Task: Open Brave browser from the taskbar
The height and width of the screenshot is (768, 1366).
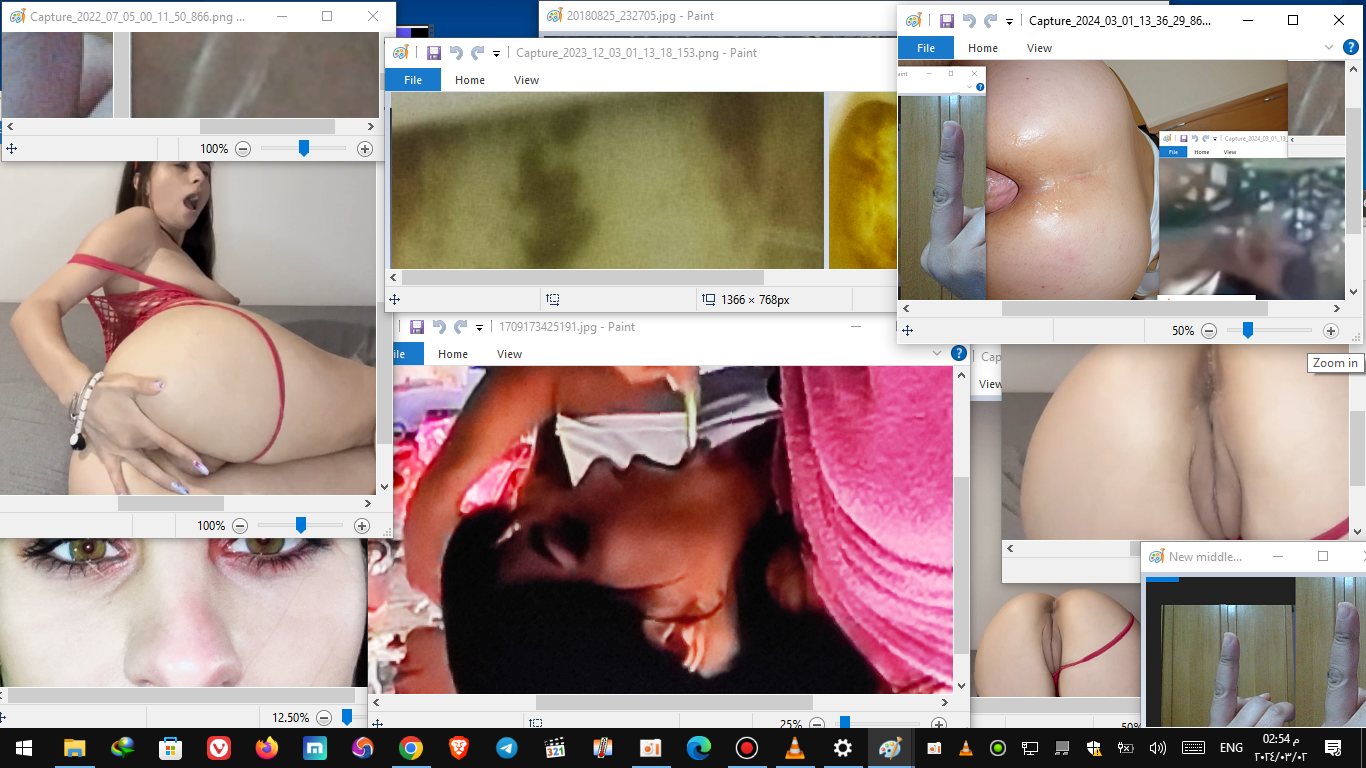Action: [459, 748]
